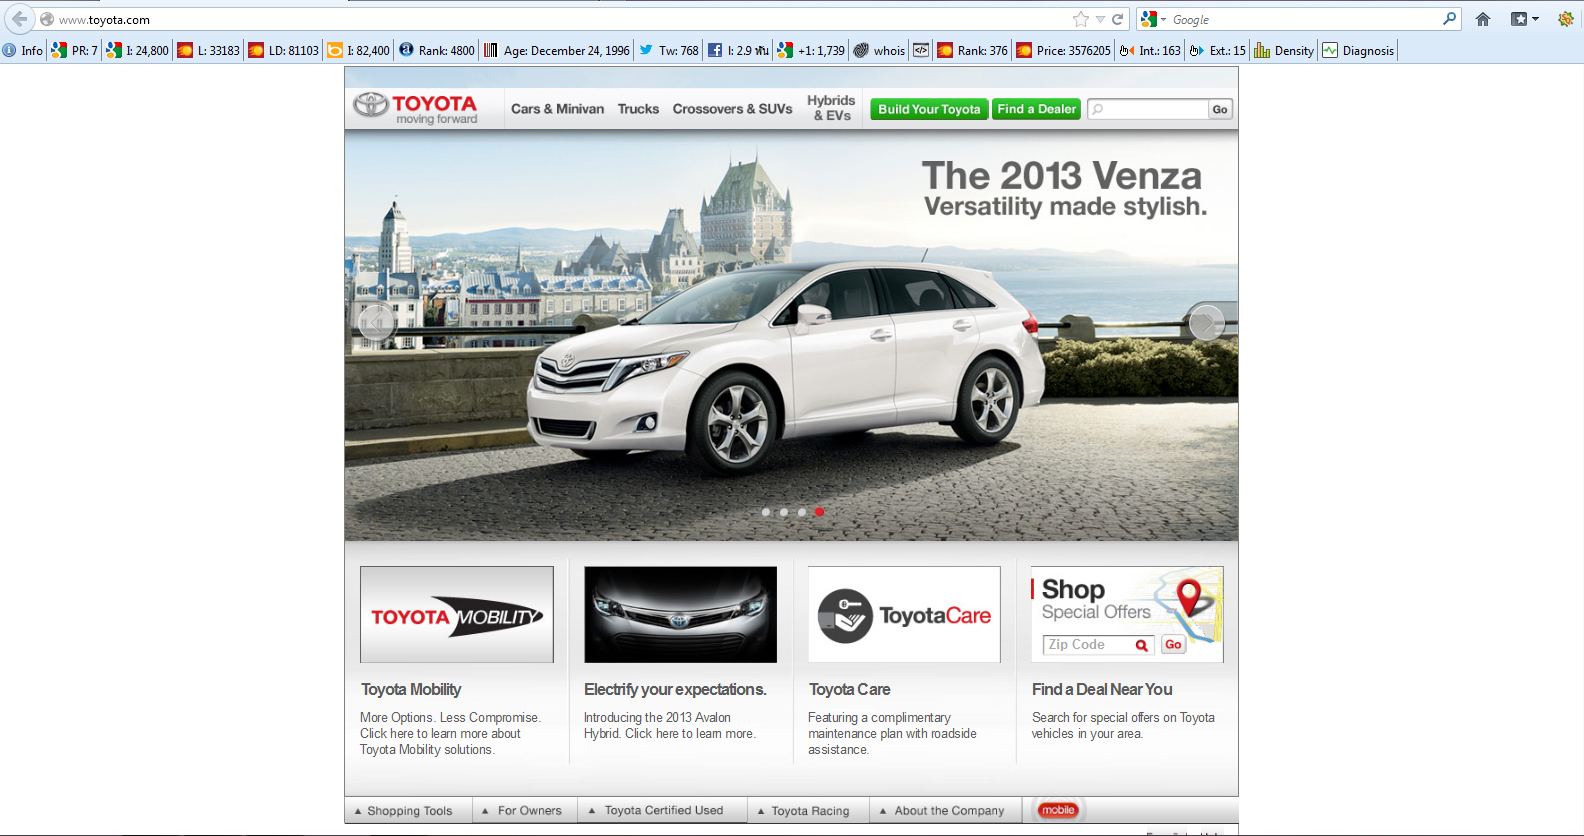Click the Google PageRank PR: 7 item
The height and width of the screenshot is (836, 1584).
pos(75,50)
